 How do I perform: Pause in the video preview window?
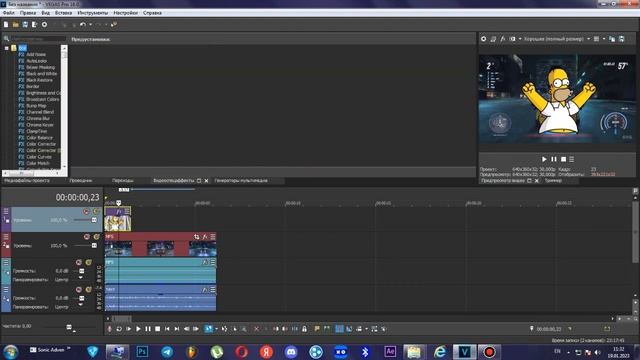pyautogui.click(x=554, y=159)
